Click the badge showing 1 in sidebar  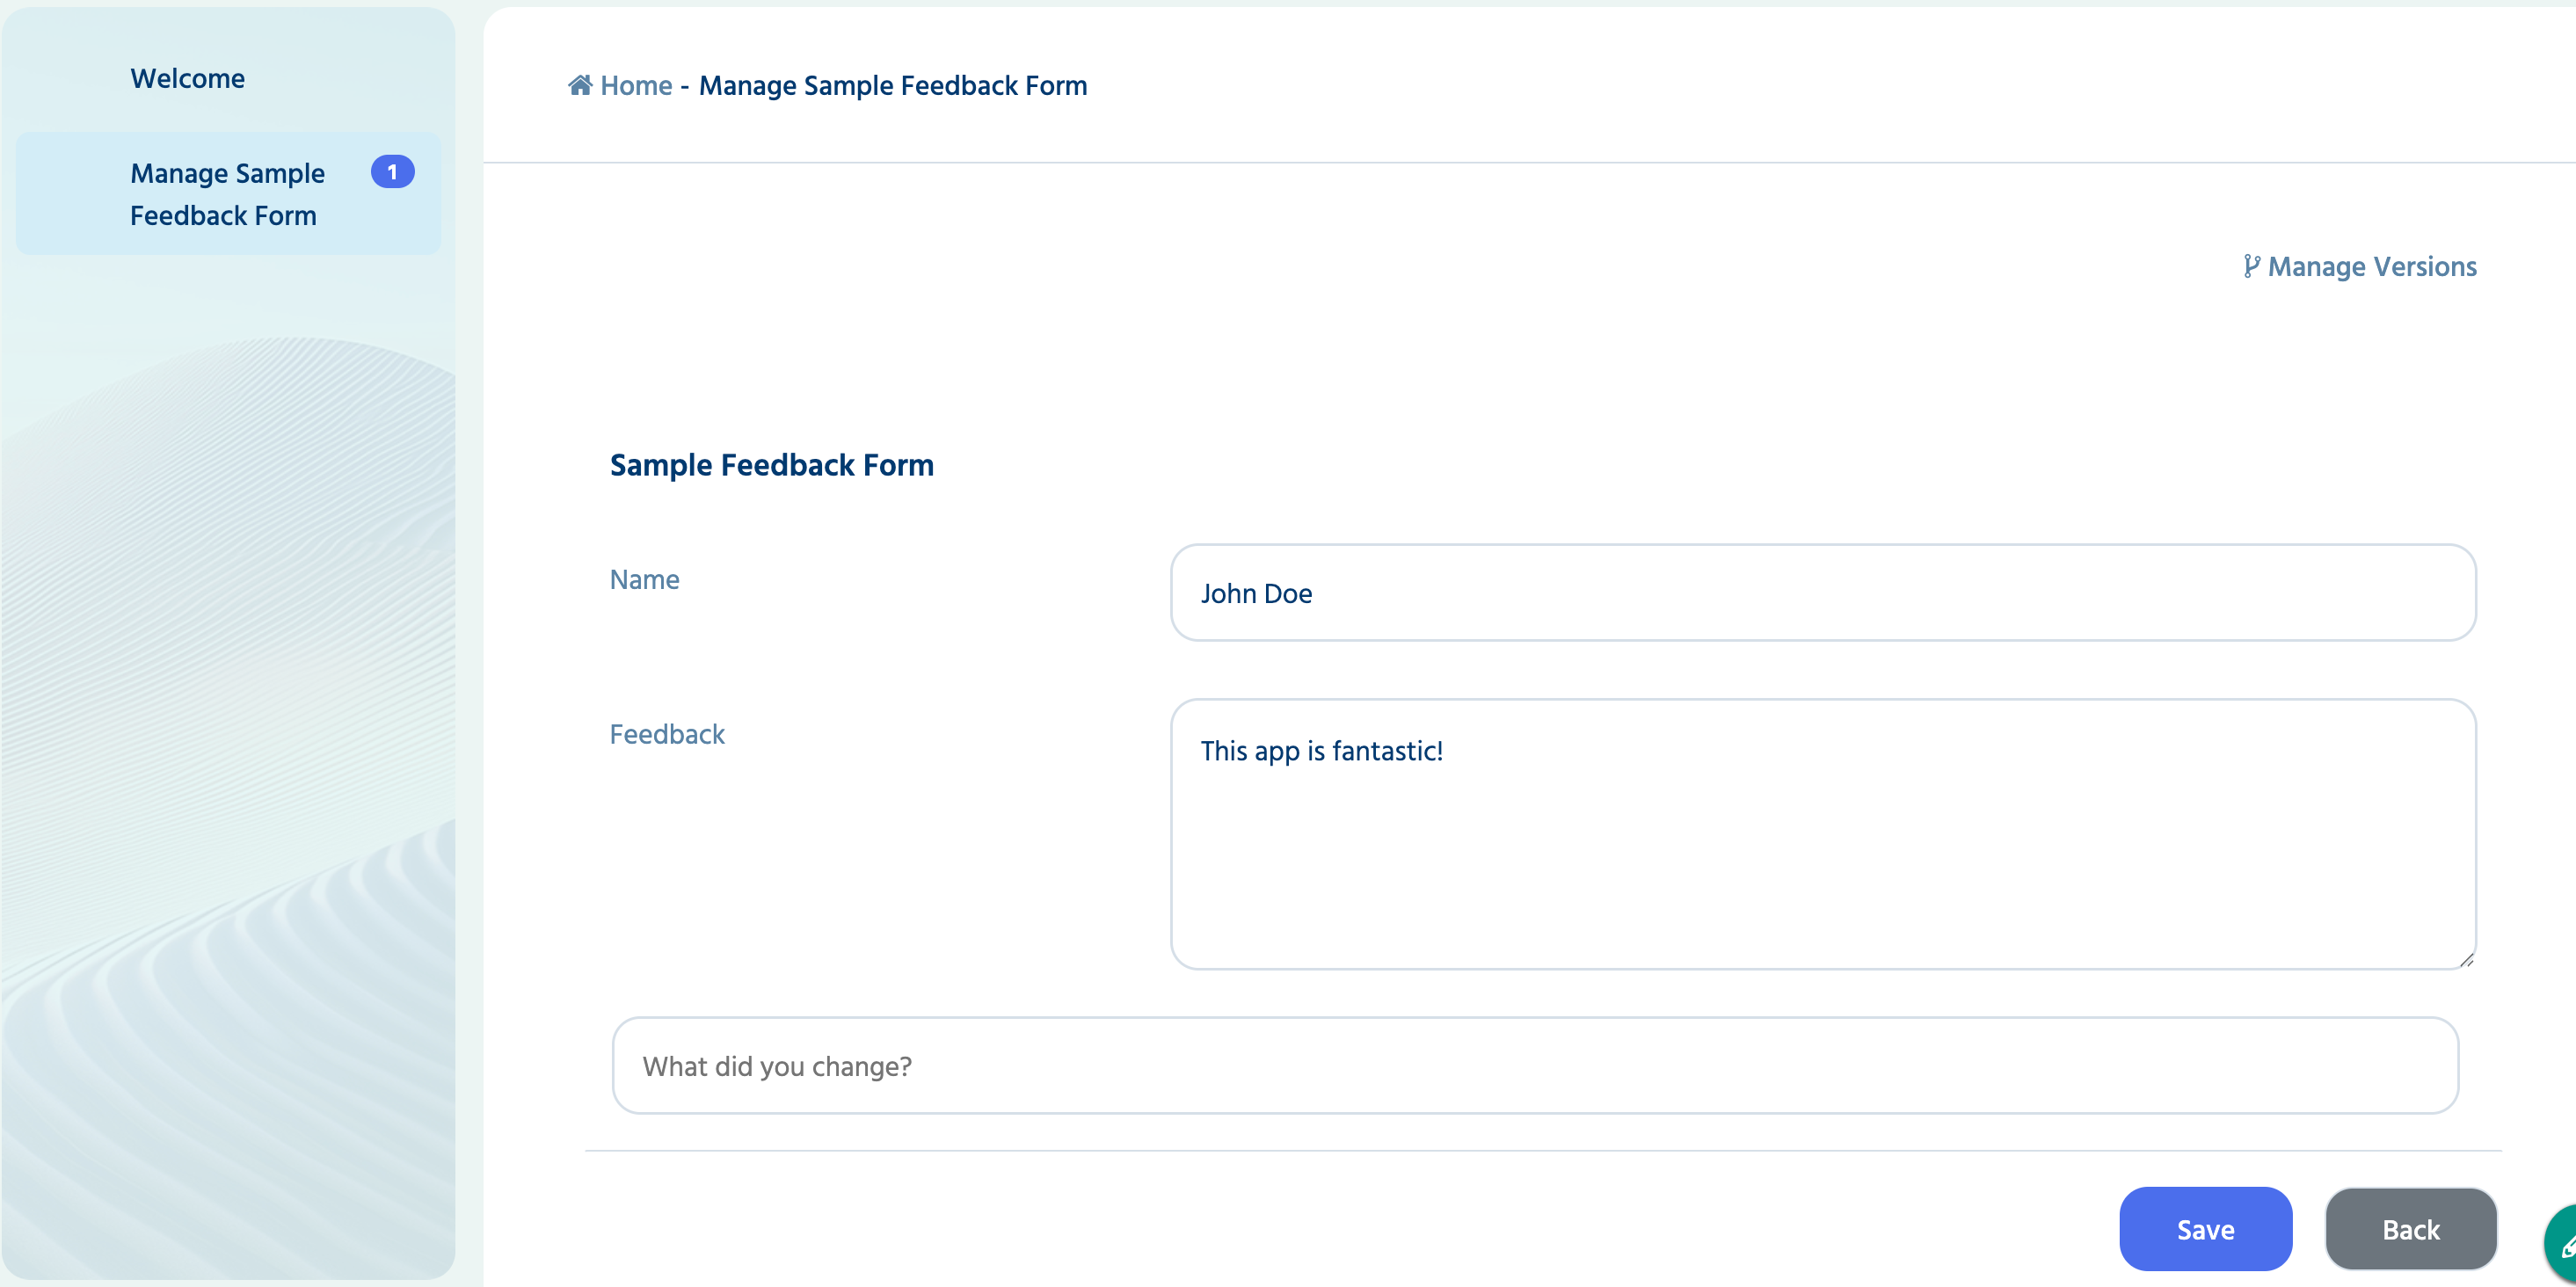392,172
